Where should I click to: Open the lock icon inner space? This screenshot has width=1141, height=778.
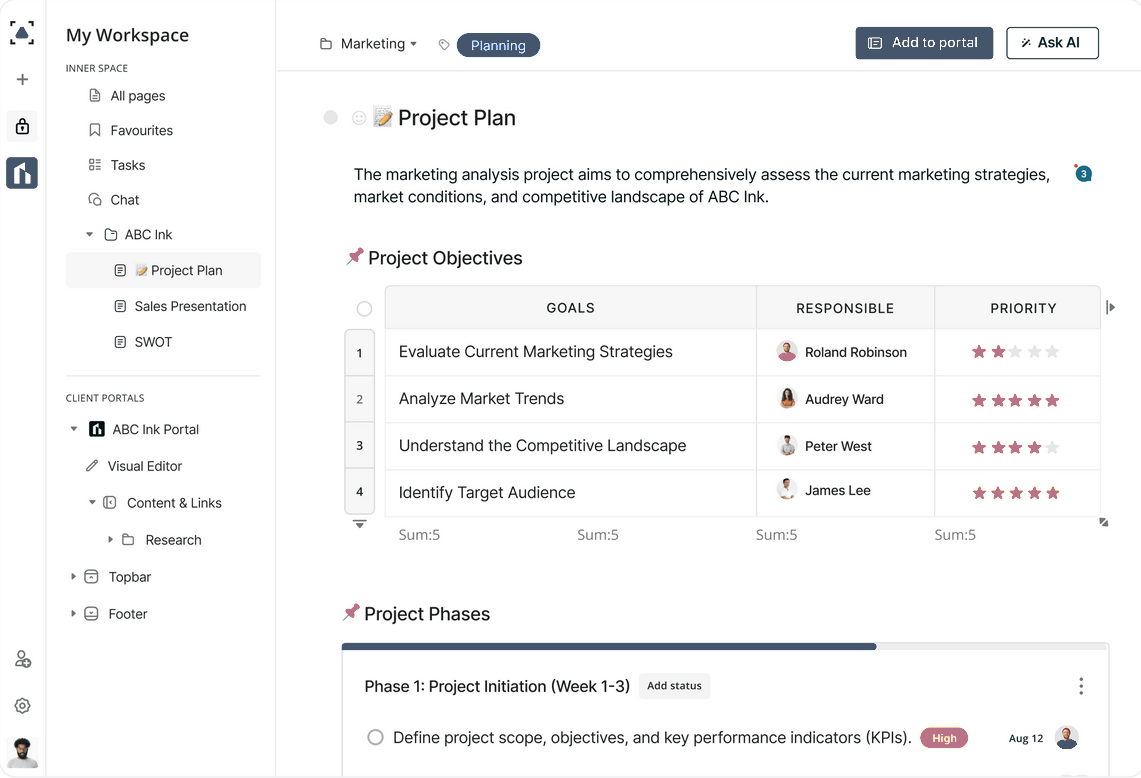22,127
